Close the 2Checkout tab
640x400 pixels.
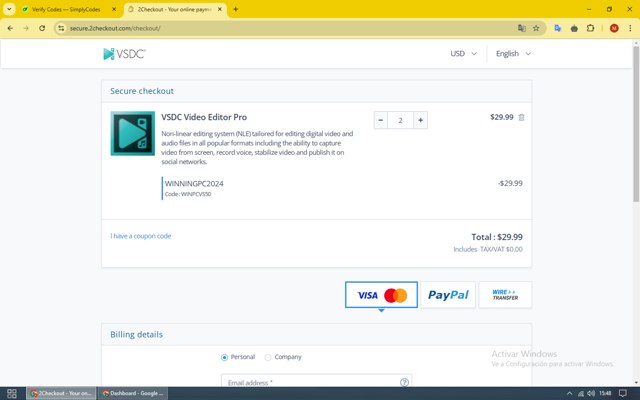(x=220, y=9)
